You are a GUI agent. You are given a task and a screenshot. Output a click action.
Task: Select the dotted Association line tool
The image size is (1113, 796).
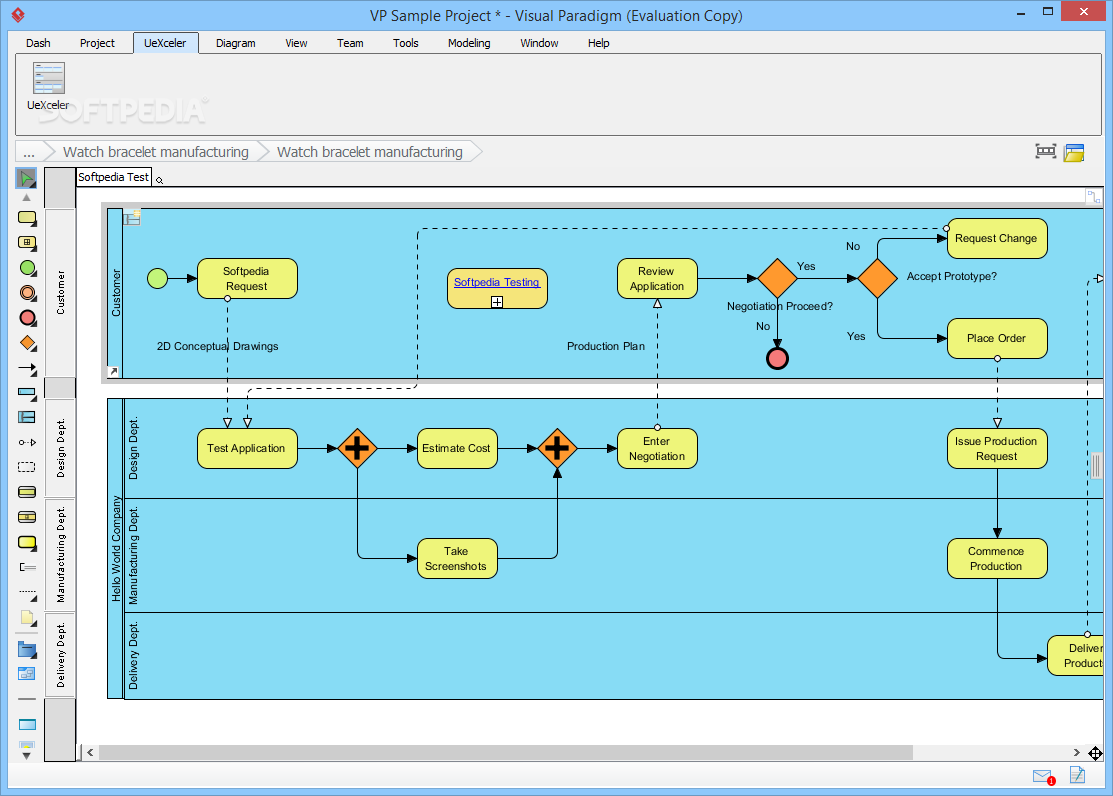(27, 593)
